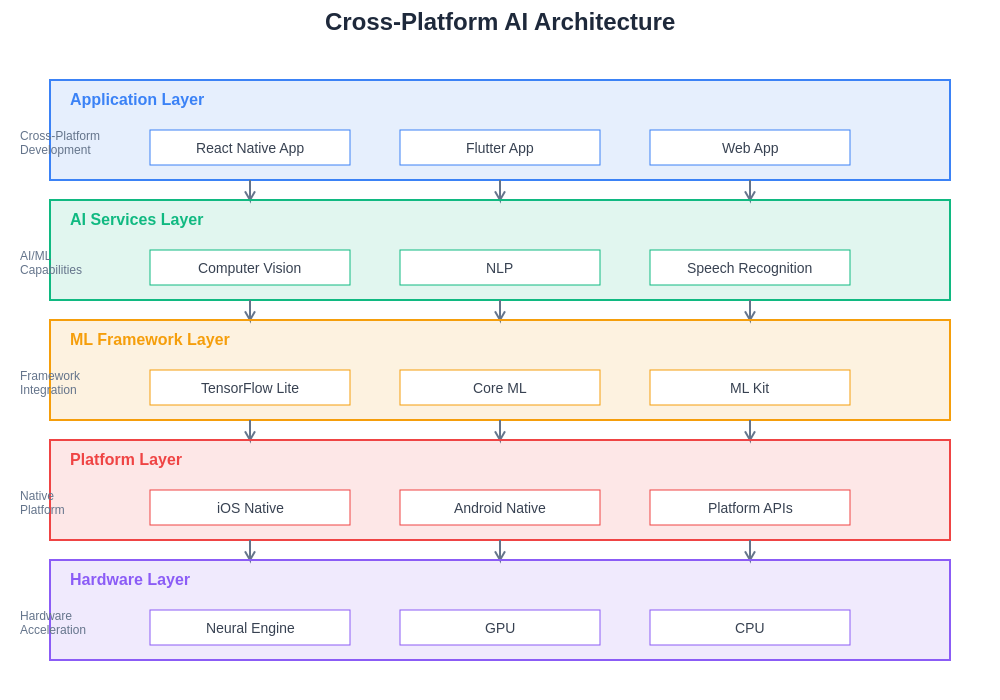Select the Platform APIs box
The width and height of the screenshot is (1000, 700).
[x=750, y=508]
